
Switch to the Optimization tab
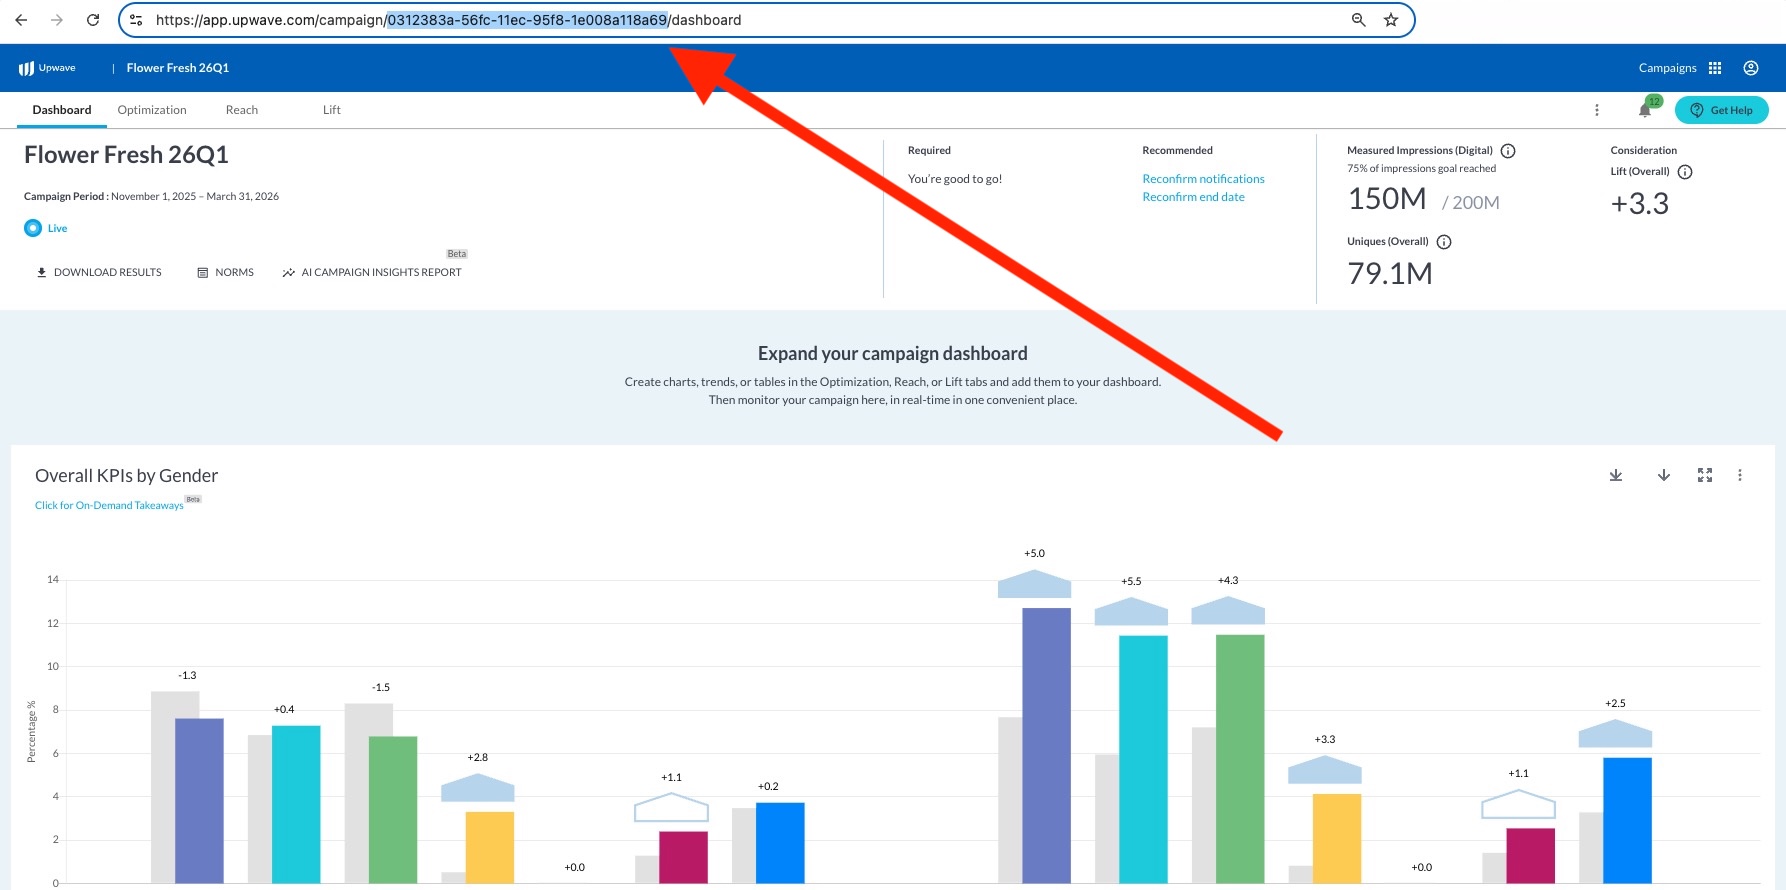[152, 110]
